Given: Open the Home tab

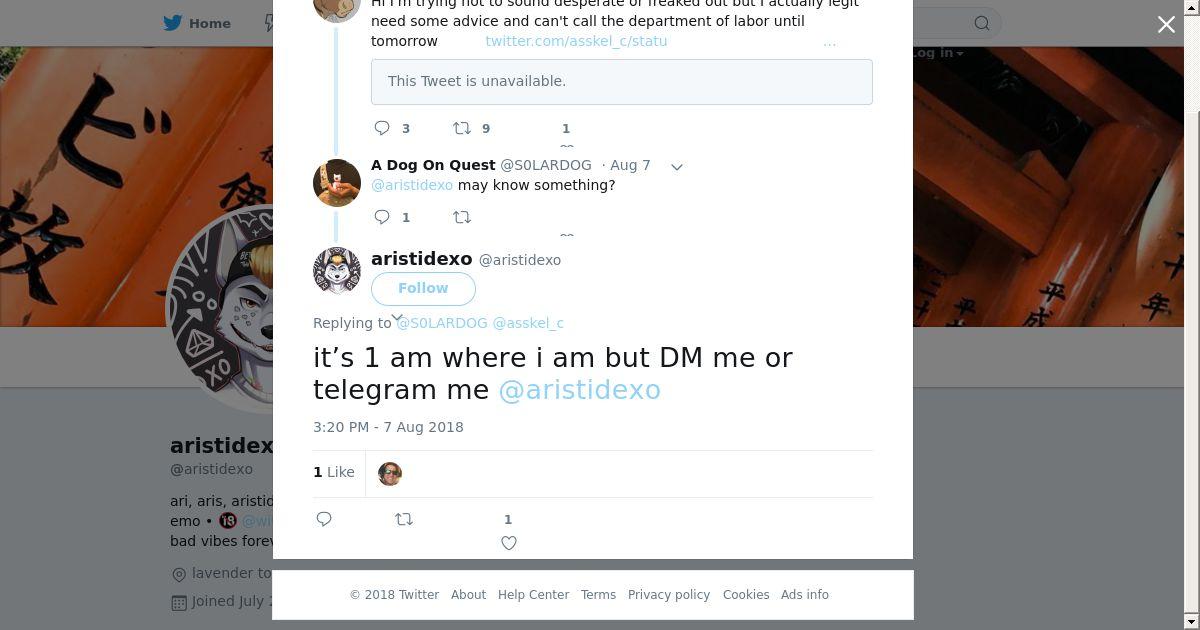Looking at the screenshot, I should 197,23.
